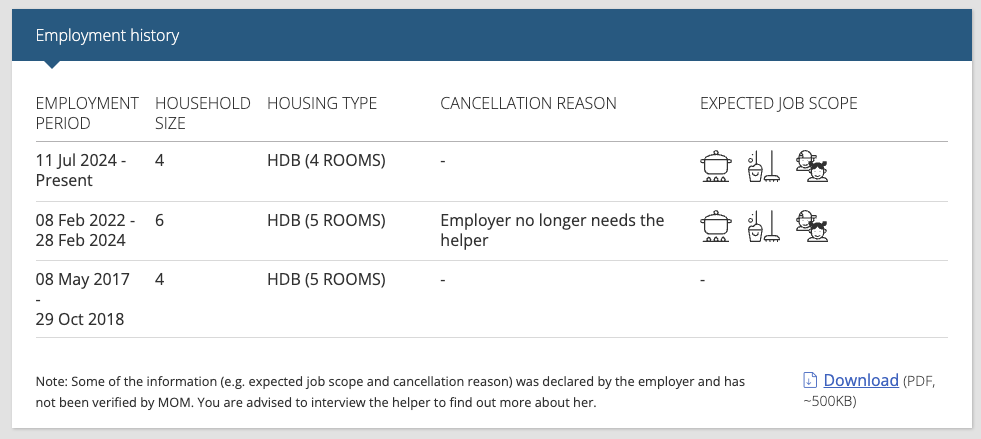
Task: Click the Housing Type column header
Action: [322, 103]
